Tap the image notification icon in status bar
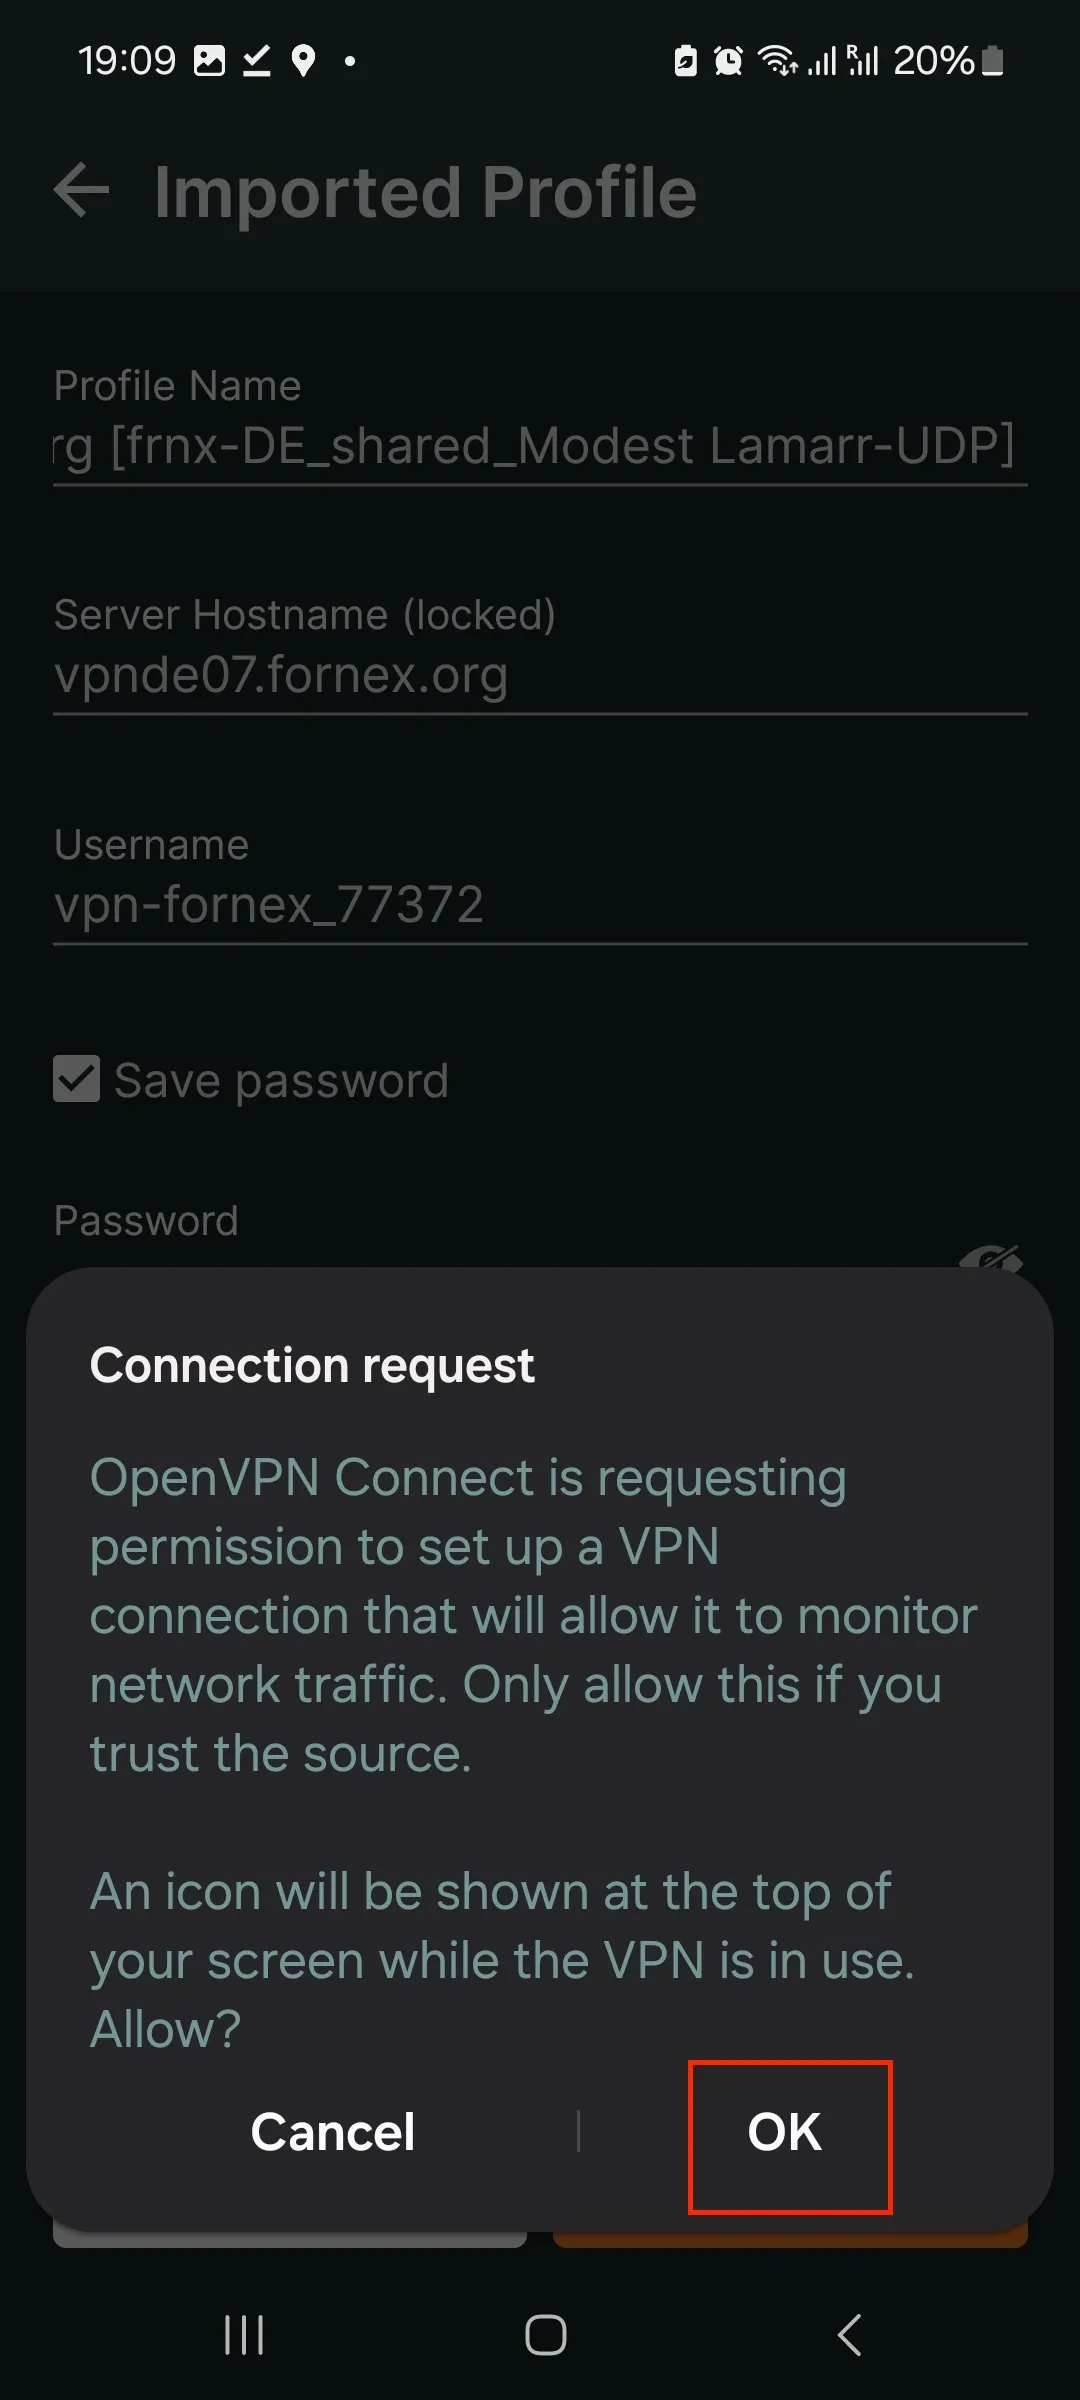Image resolution: width=1080 pixels, height=2400 pixels. 209,61
